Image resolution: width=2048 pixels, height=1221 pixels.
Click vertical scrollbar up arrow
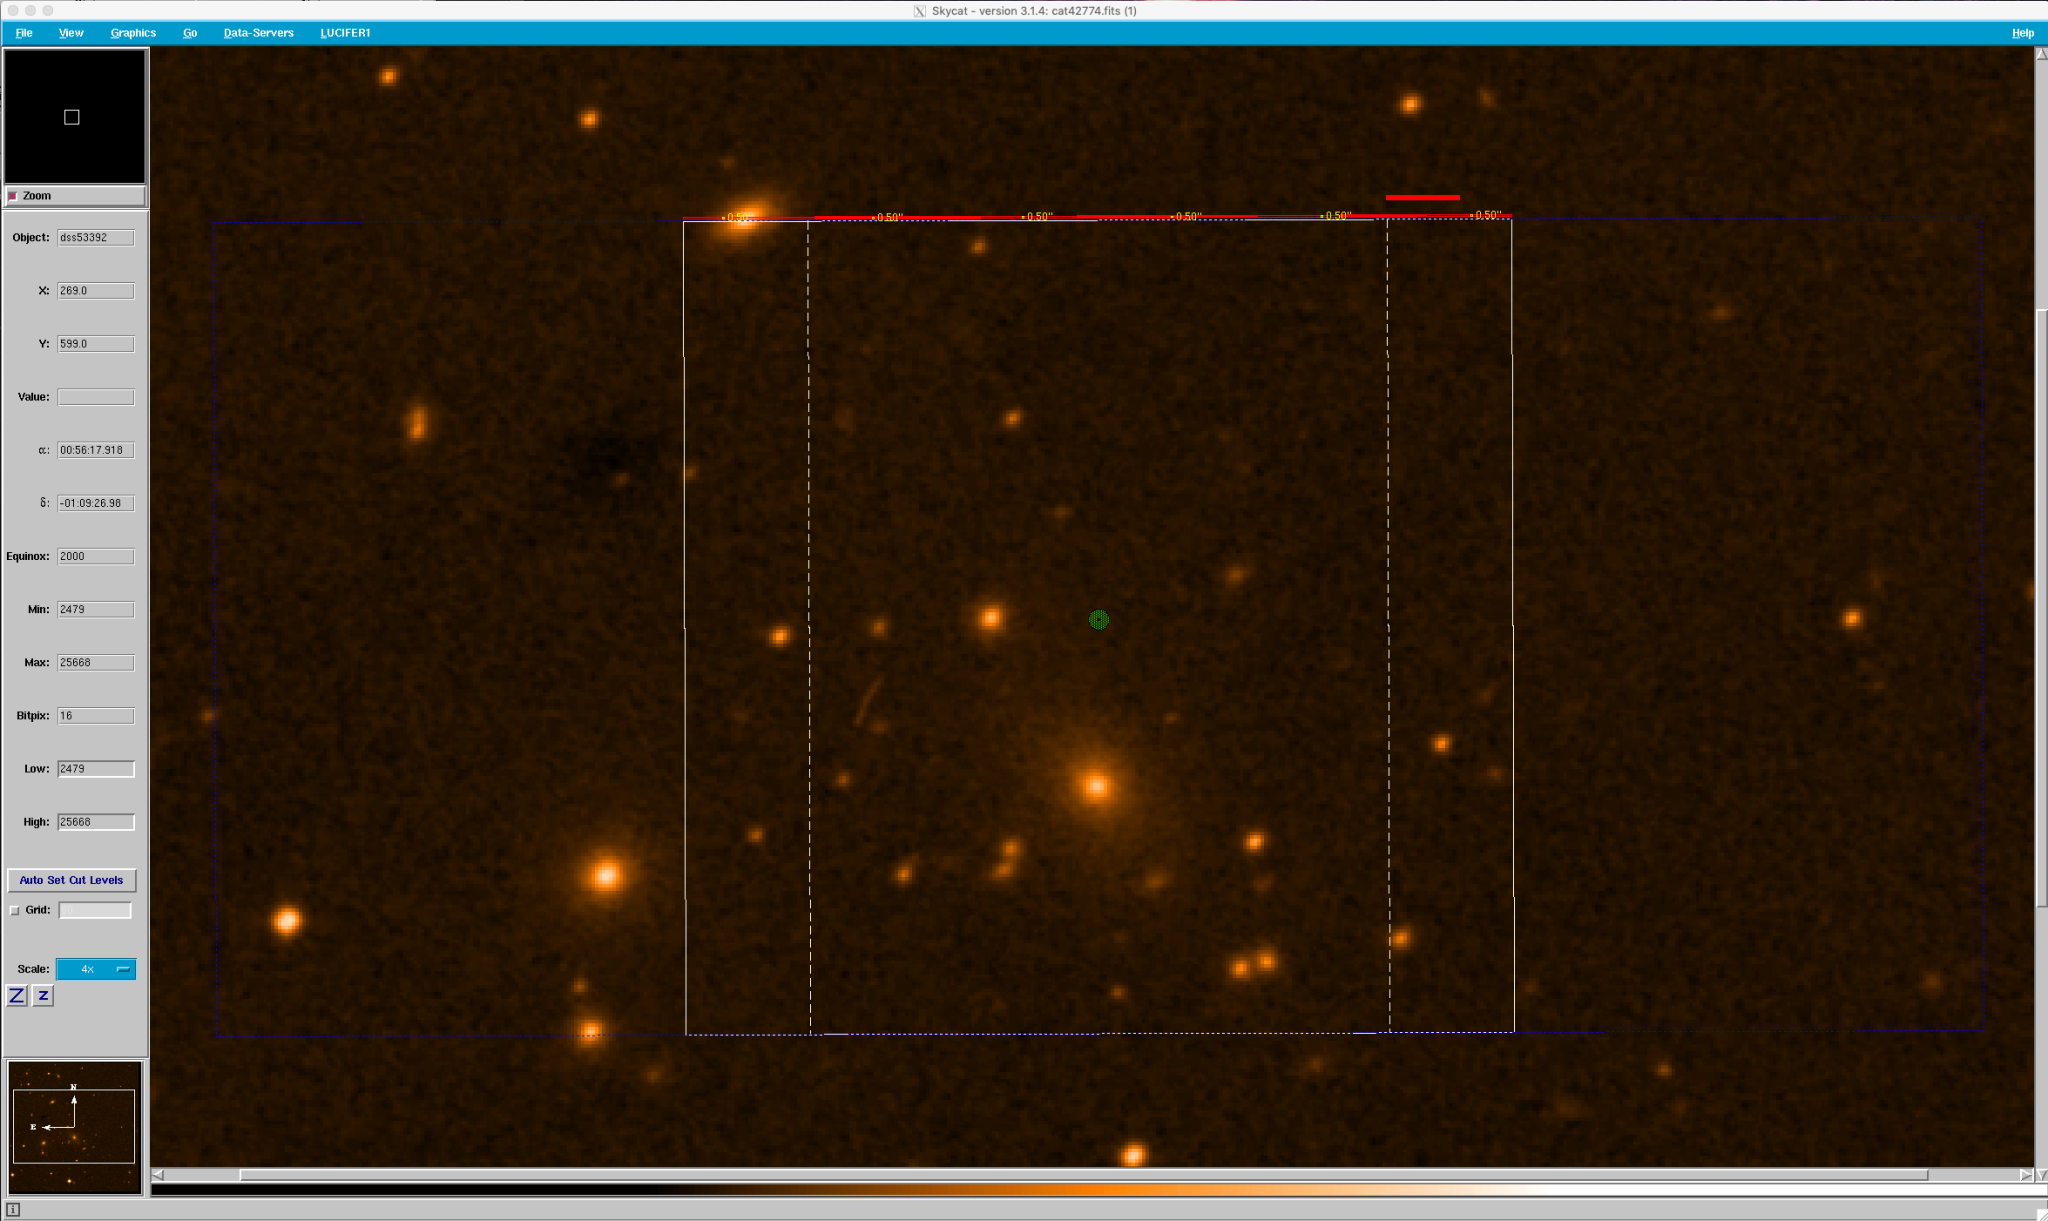pos(2041,54)
